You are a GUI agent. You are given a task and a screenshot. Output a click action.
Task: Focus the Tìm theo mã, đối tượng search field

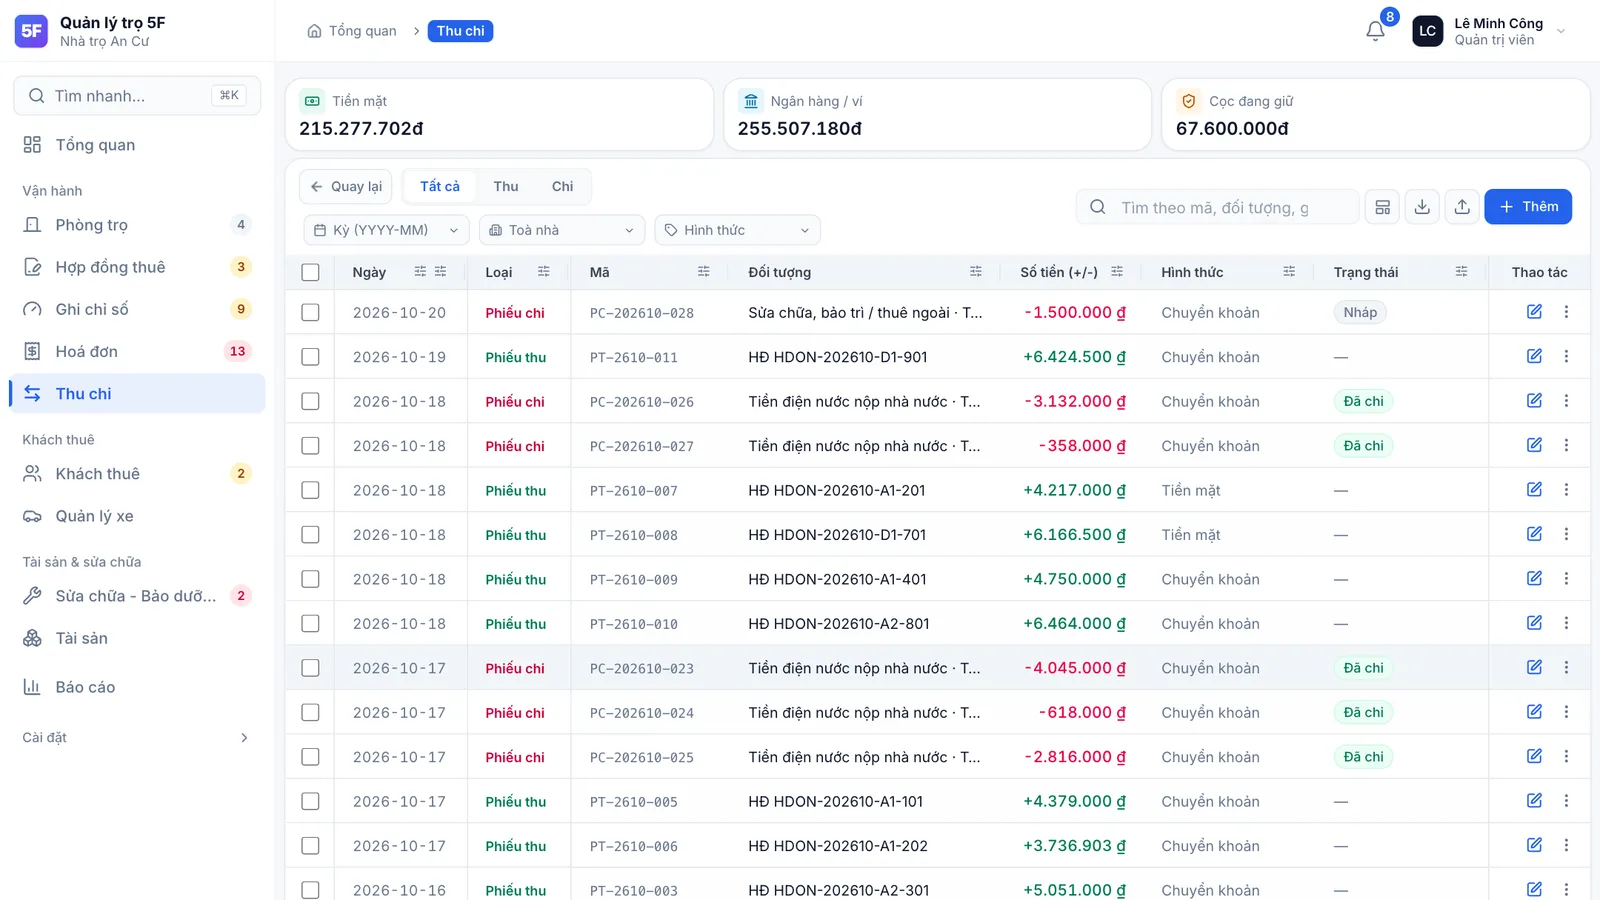tap(1217, 207)
